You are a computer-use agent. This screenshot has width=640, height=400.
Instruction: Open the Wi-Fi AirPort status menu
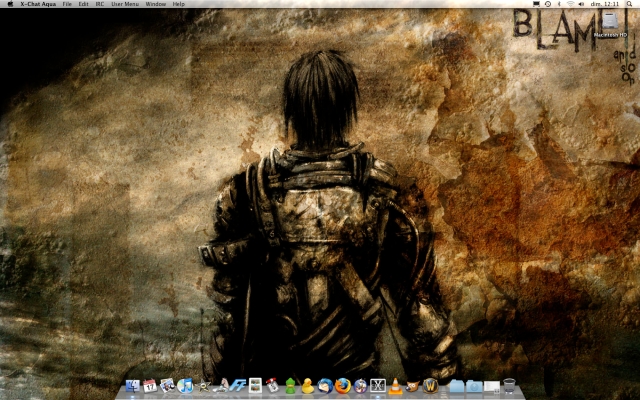click(570, 4)
